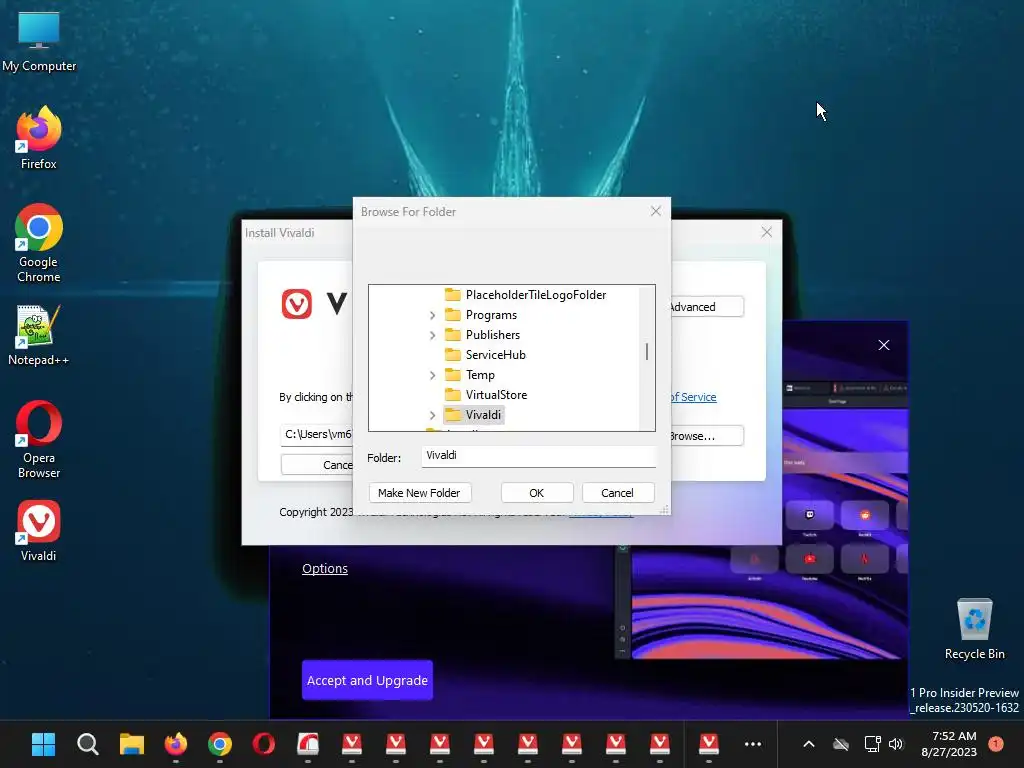This screenshot has height=768, width=1024.
Task: Click the Make New Folder button
Action: click(419, 493)
